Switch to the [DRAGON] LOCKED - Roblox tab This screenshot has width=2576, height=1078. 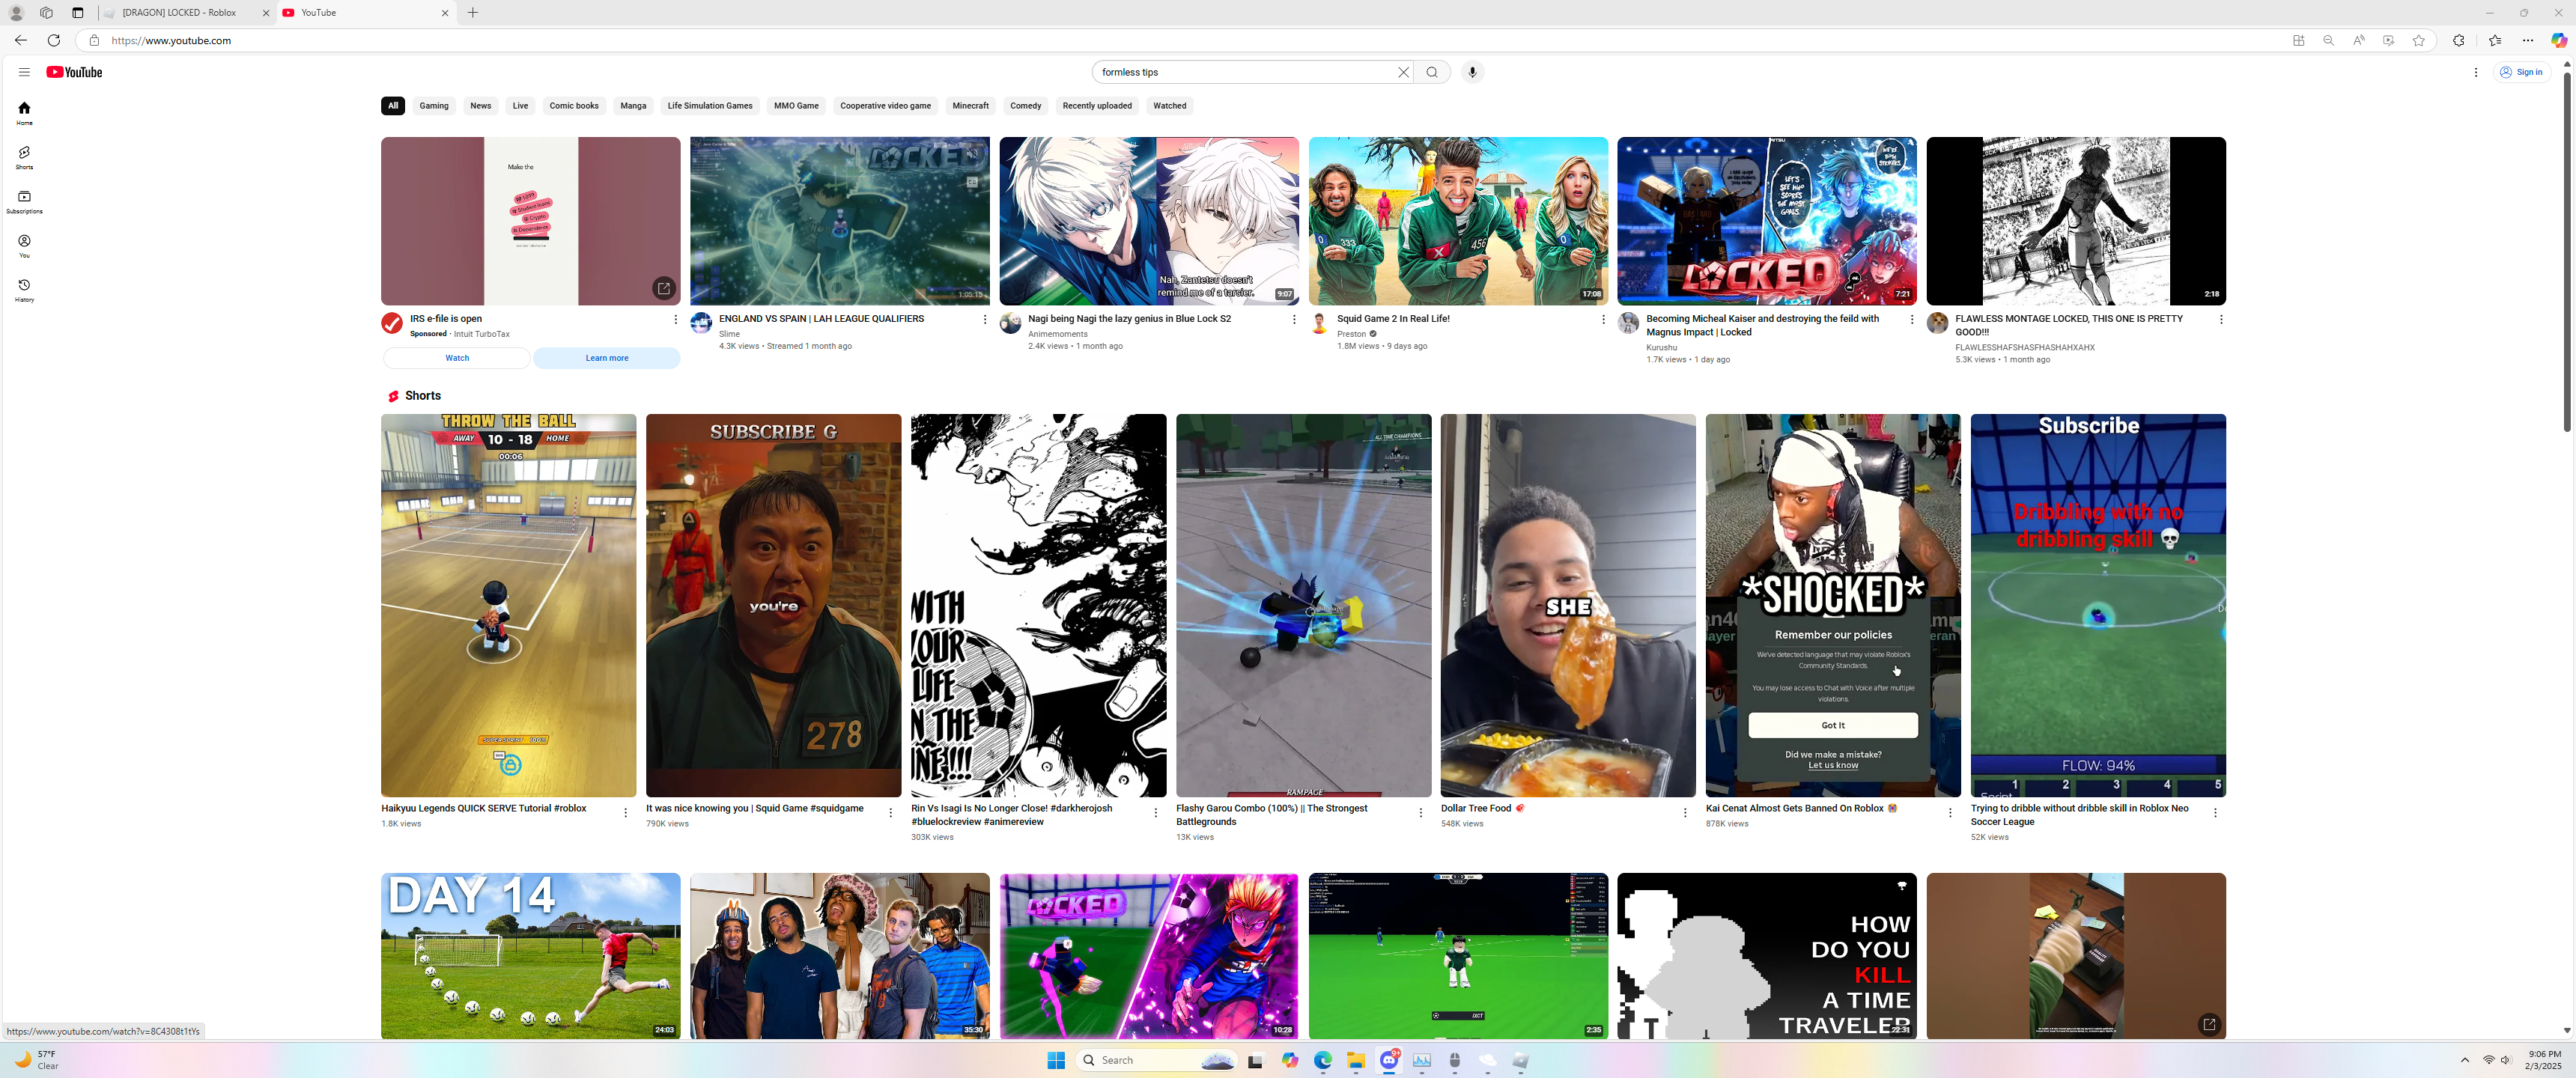[x=187, y=13]
